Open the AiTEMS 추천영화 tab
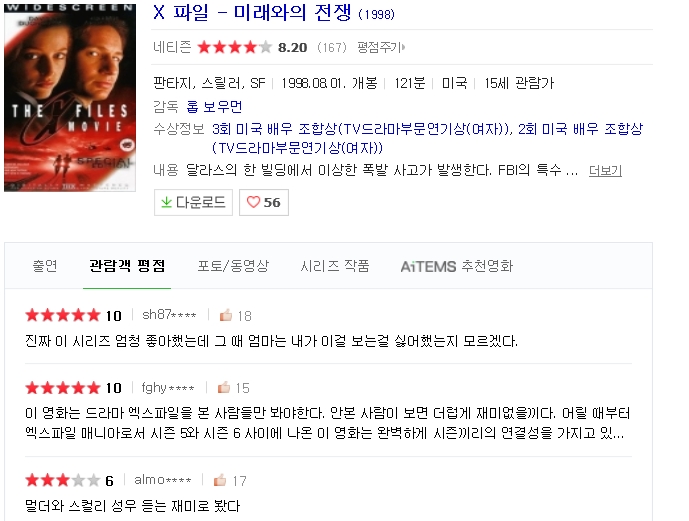The height and width of the screenshot is (521, 689). tap(457, 266)
